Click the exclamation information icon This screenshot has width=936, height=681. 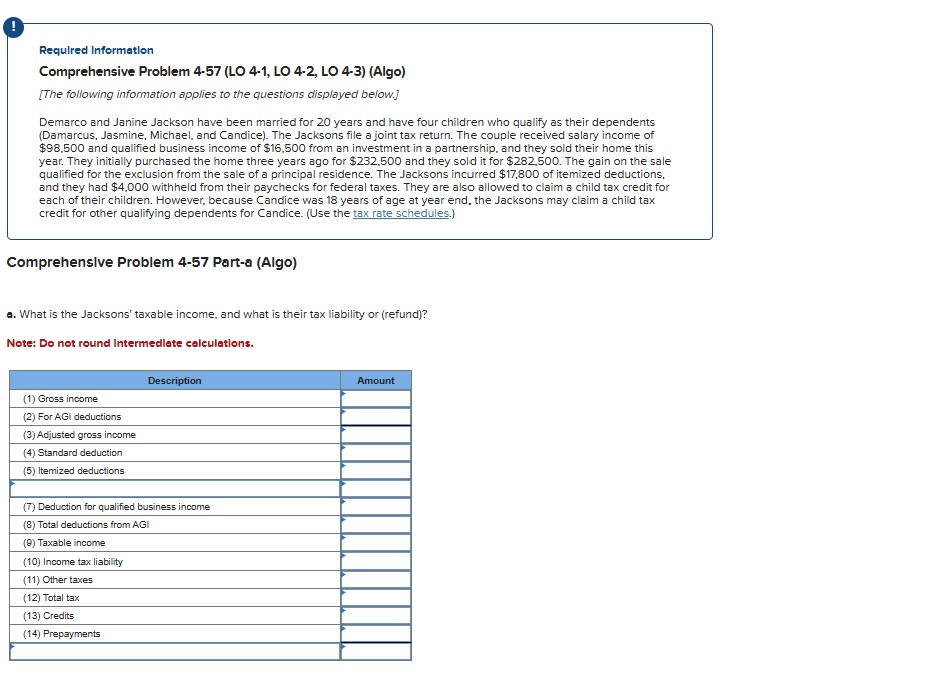[13, 28]
